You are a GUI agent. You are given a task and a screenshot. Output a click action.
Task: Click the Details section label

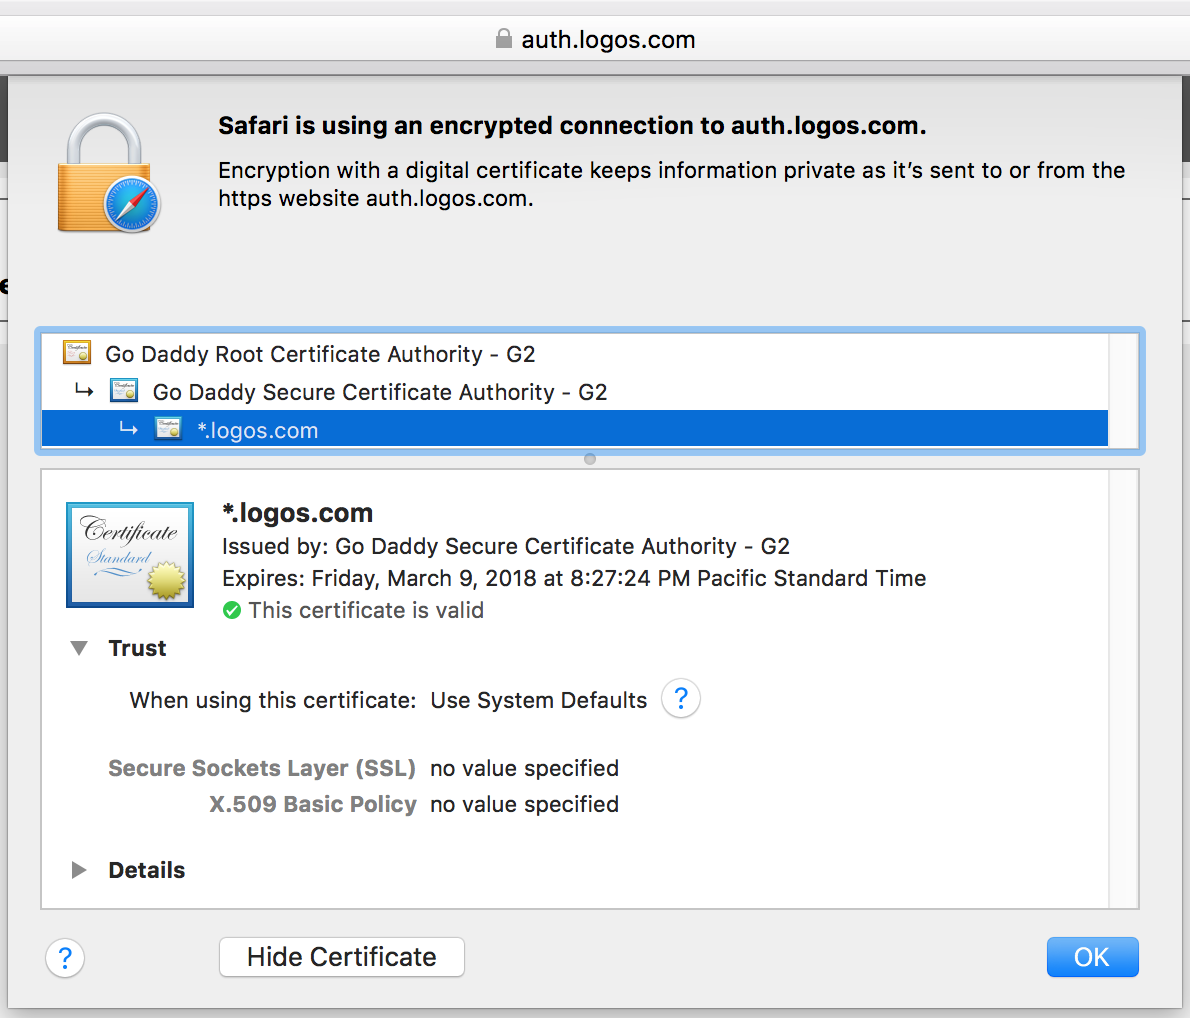point(146,870)
